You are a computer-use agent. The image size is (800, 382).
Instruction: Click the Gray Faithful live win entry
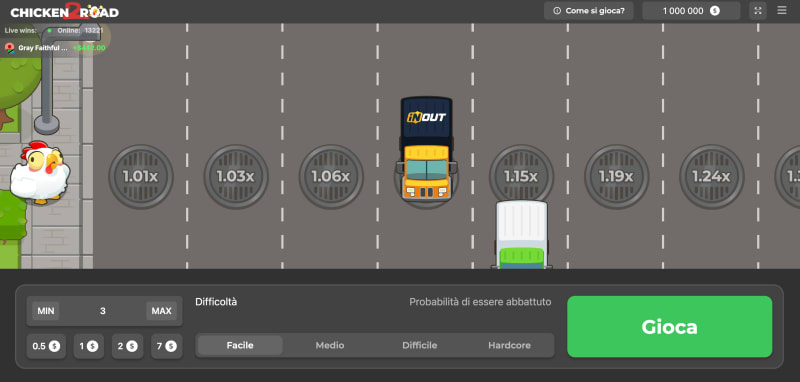[55, 48]
